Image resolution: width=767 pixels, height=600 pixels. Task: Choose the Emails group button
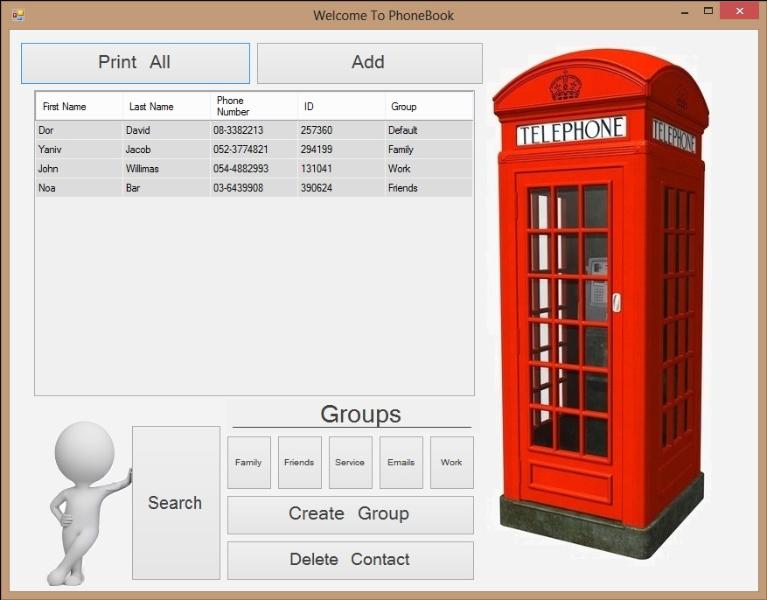coord(401,462)
